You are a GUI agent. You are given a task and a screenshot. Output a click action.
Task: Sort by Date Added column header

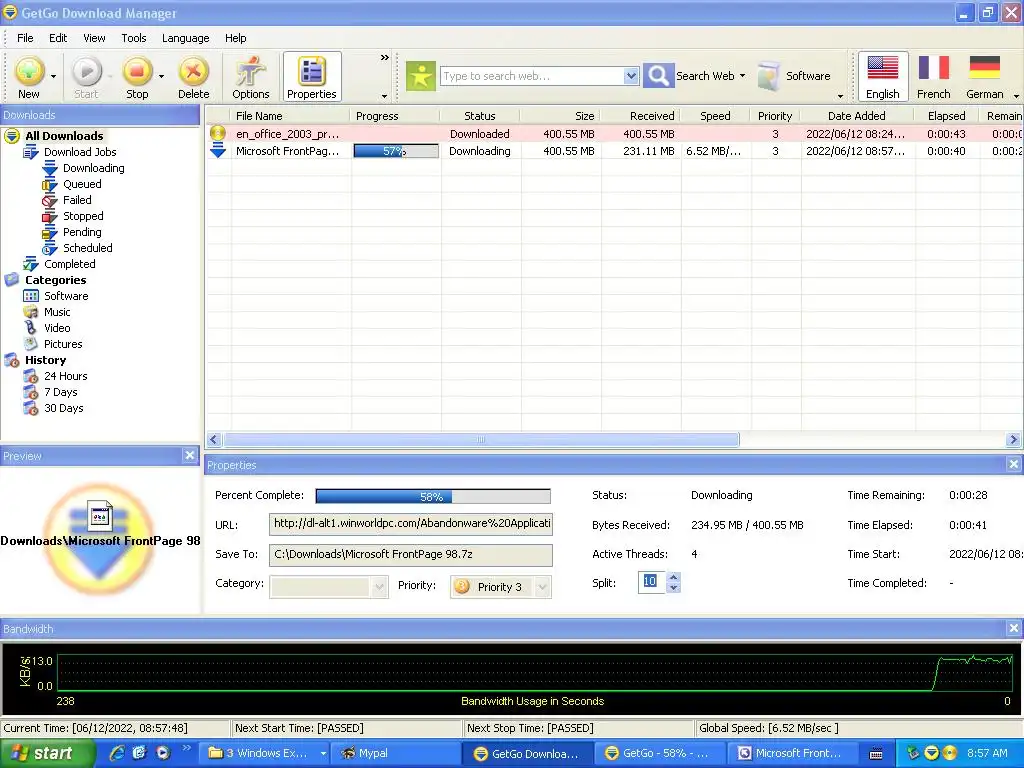point(857,116)
